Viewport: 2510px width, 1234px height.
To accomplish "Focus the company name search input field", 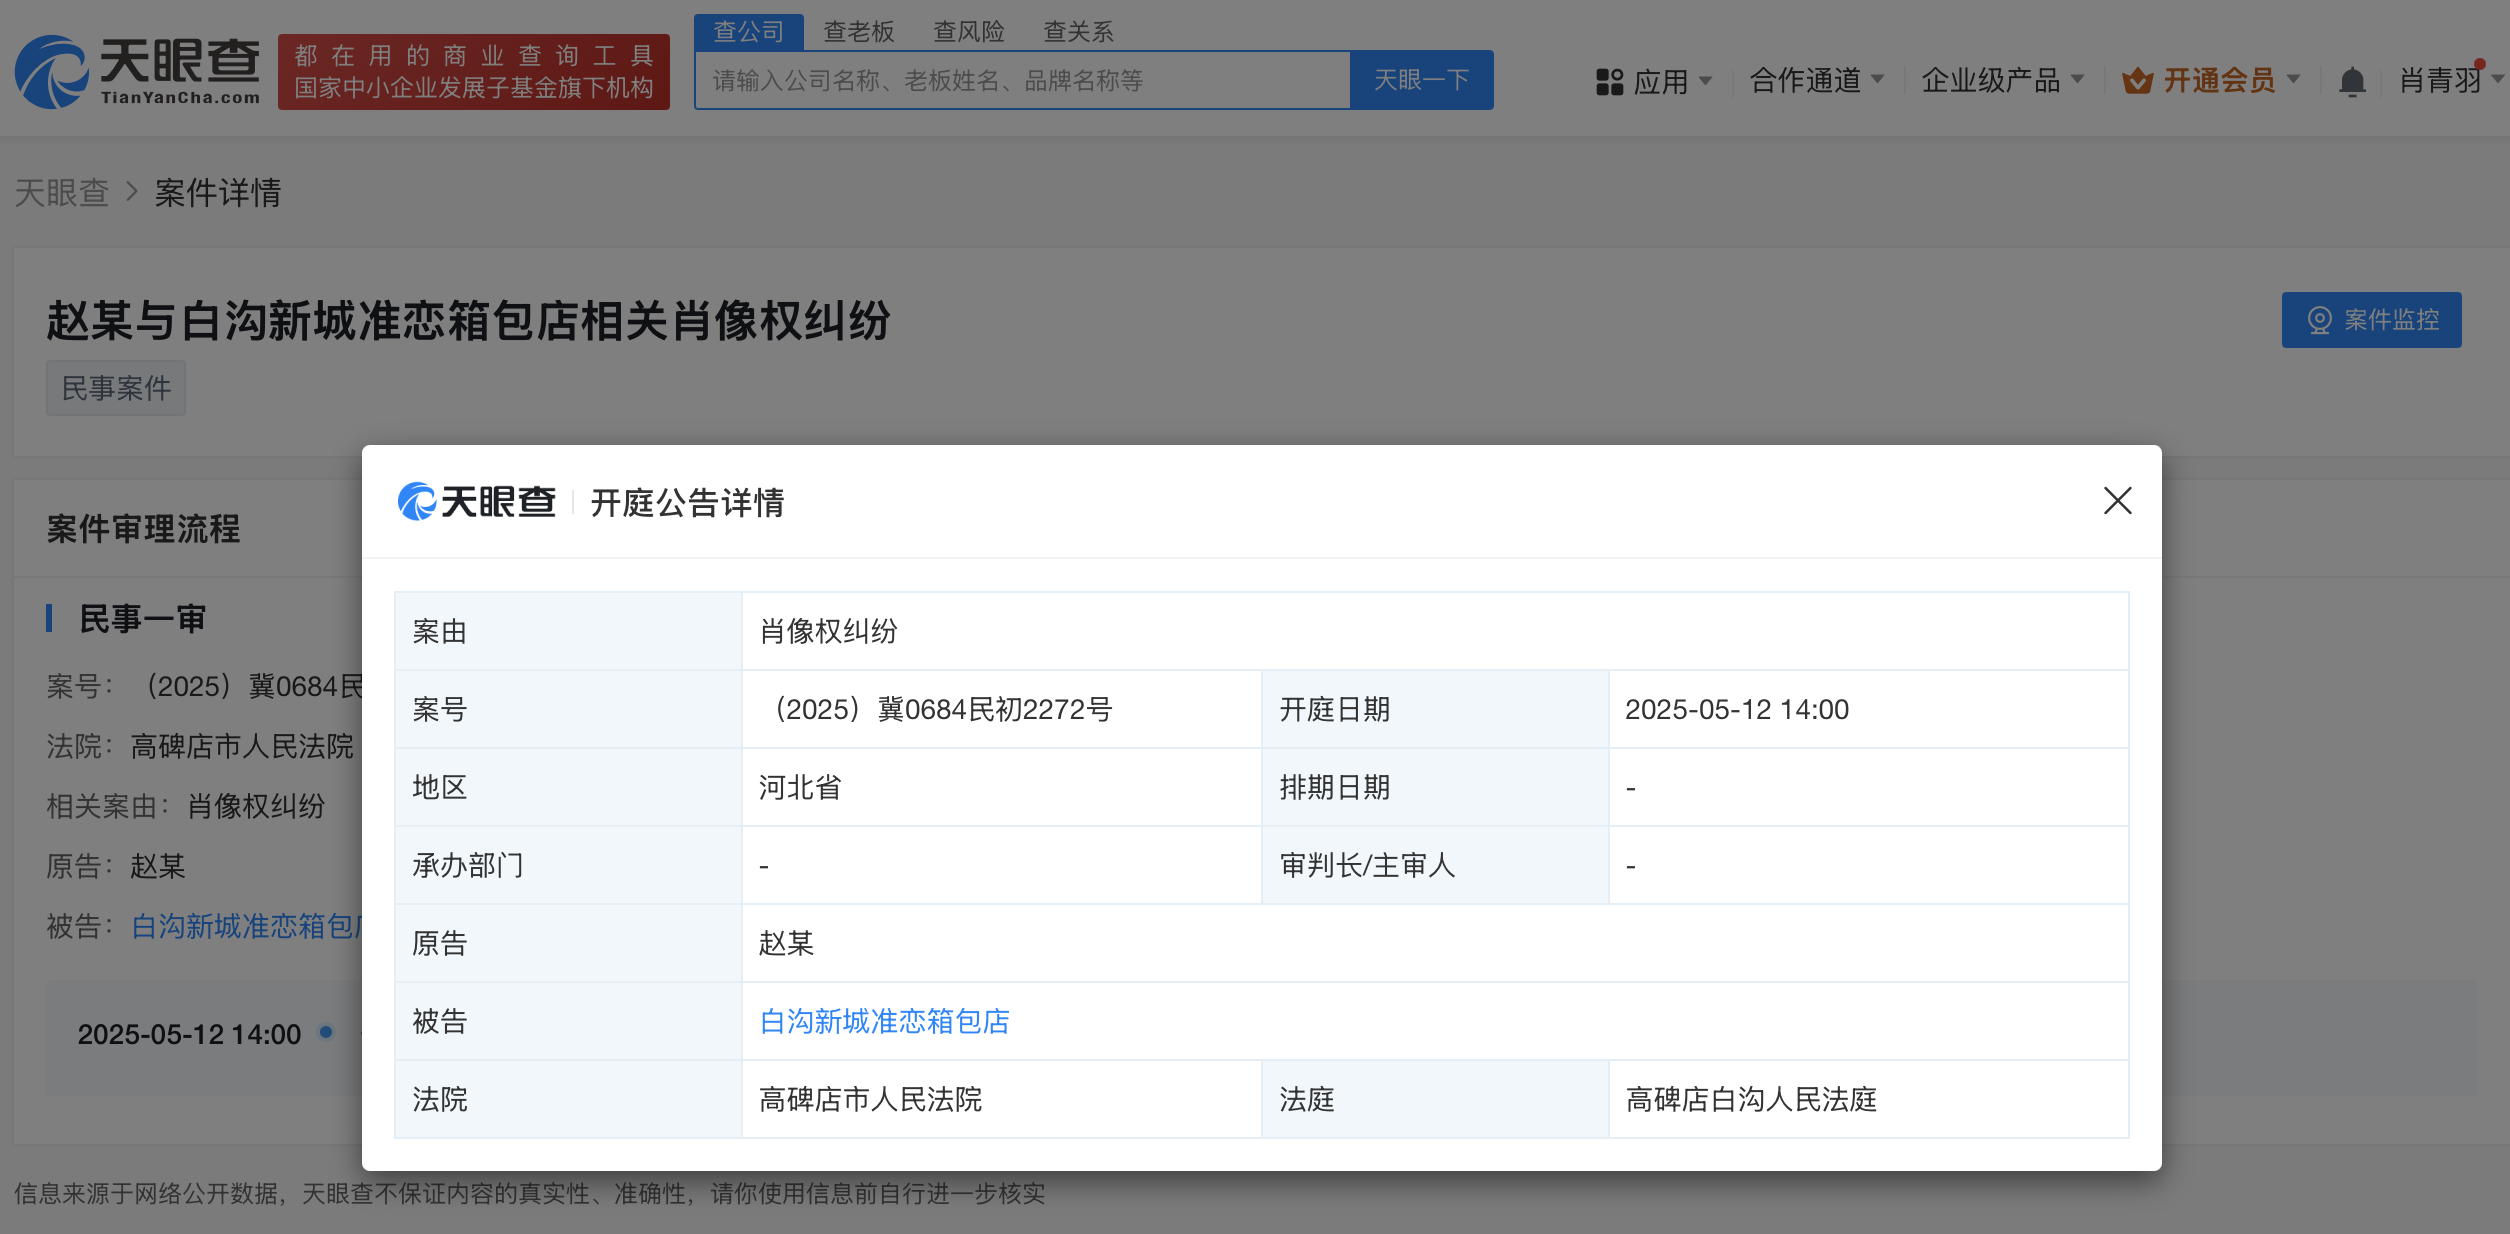I will pos(1022,80).
